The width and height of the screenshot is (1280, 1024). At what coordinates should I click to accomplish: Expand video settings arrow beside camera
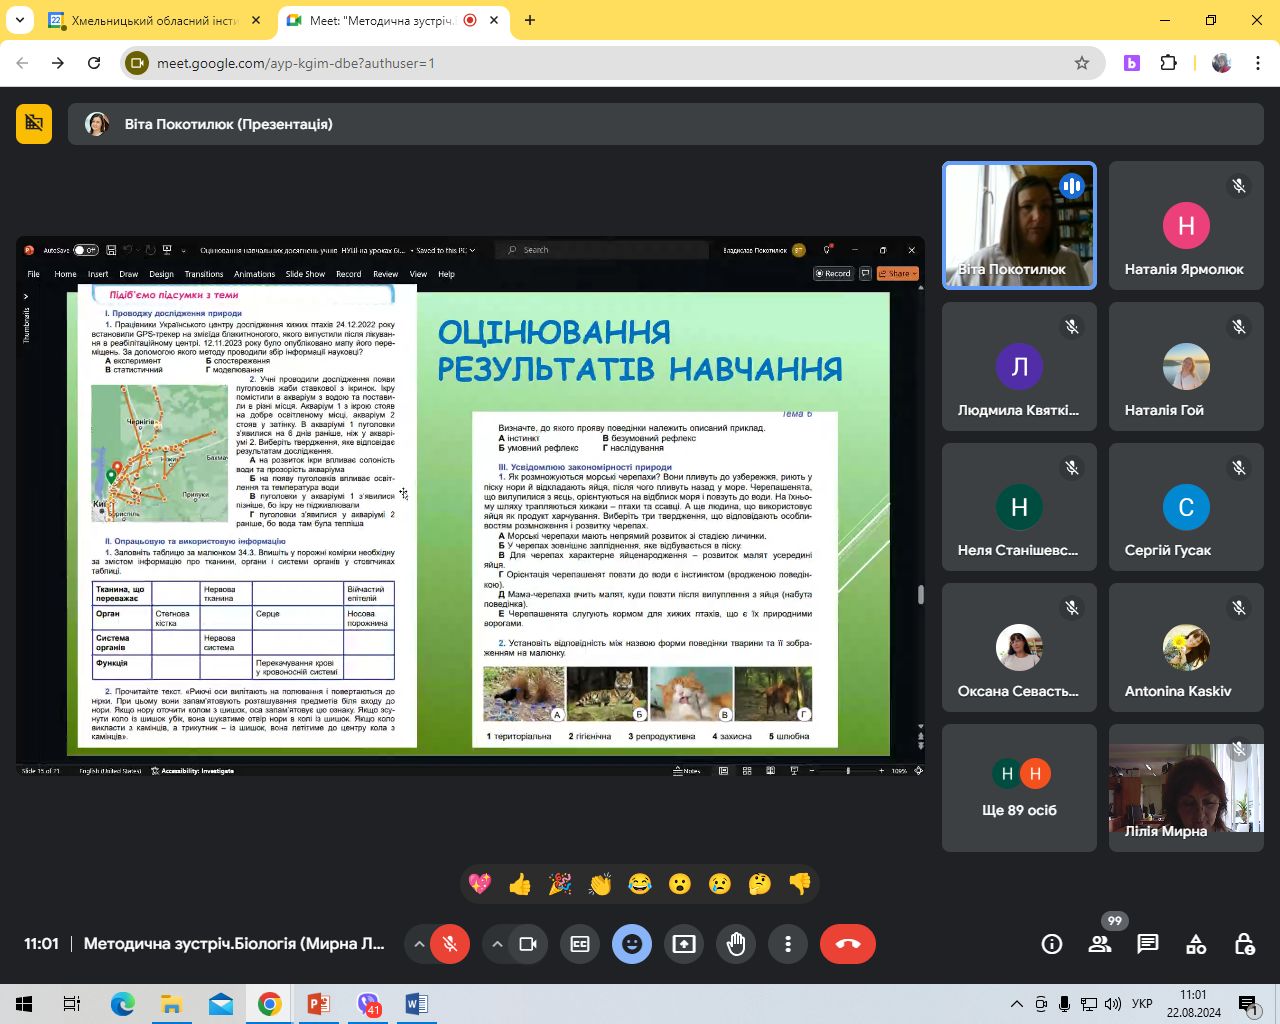pos(497,944)
